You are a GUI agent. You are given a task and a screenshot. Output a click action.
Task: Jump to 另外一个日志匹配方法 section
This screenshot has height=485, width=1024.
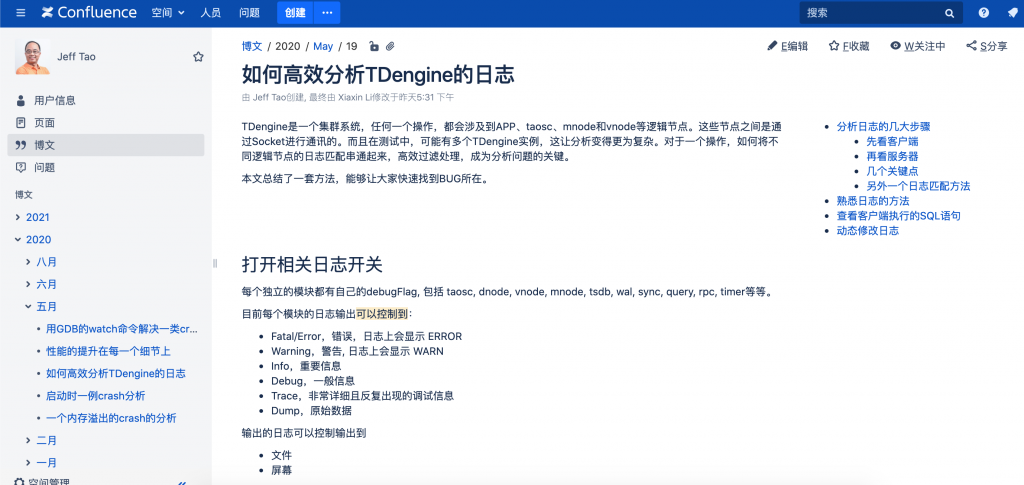click(918, 186)
